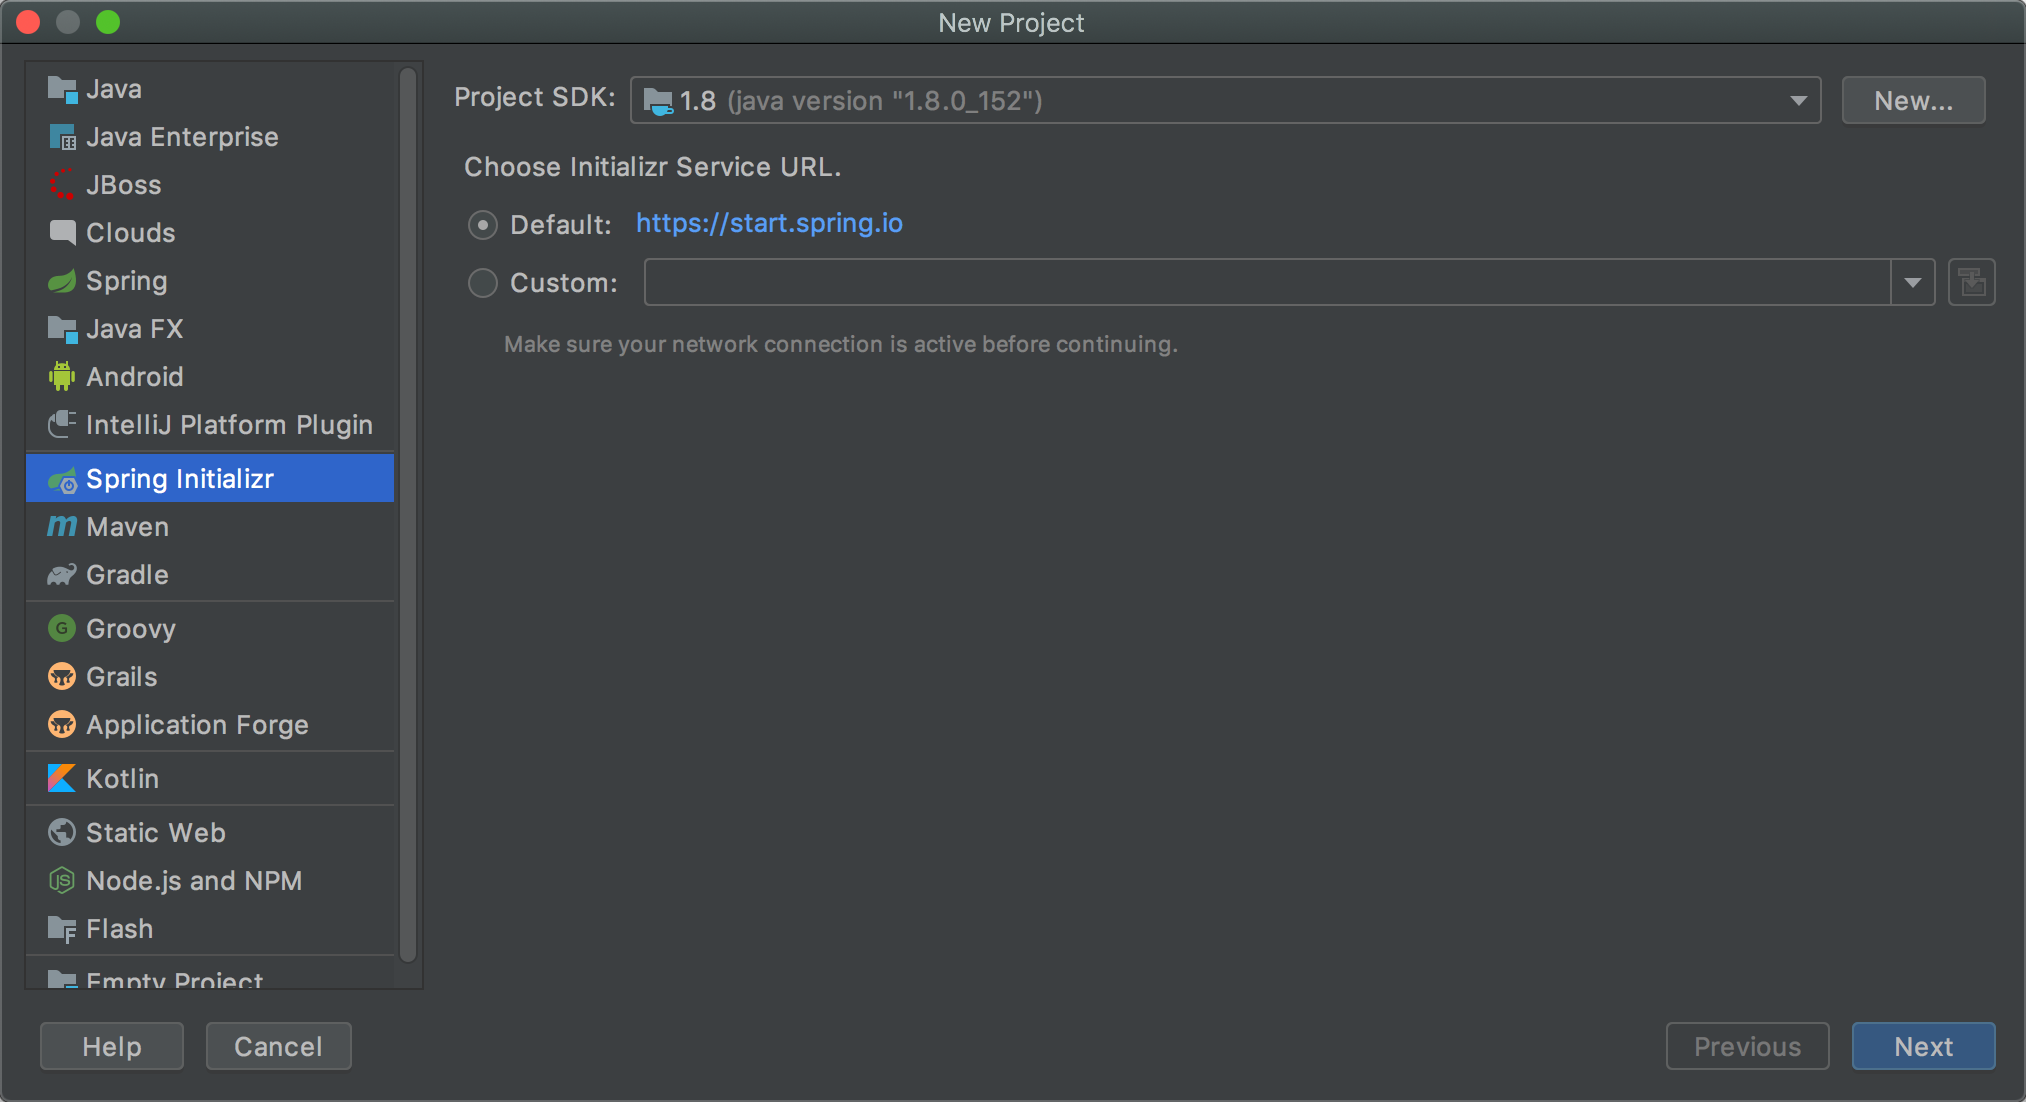The height and width of the screenshot is (1102, 2026).
Task: Enable the Custom URL radio button
Action: pyautogui.click(x=483, y=283)
